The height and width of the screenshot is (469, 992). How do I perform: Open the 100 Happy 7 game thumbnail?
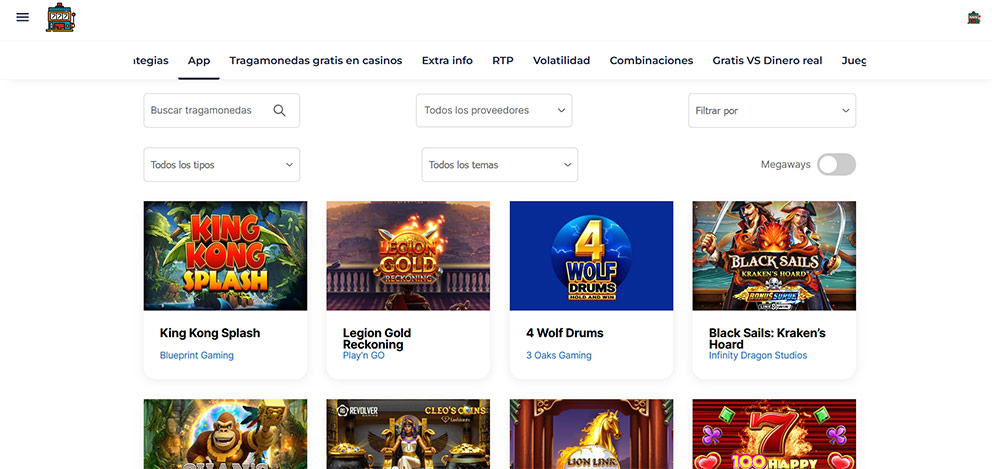tap(774, 434)
